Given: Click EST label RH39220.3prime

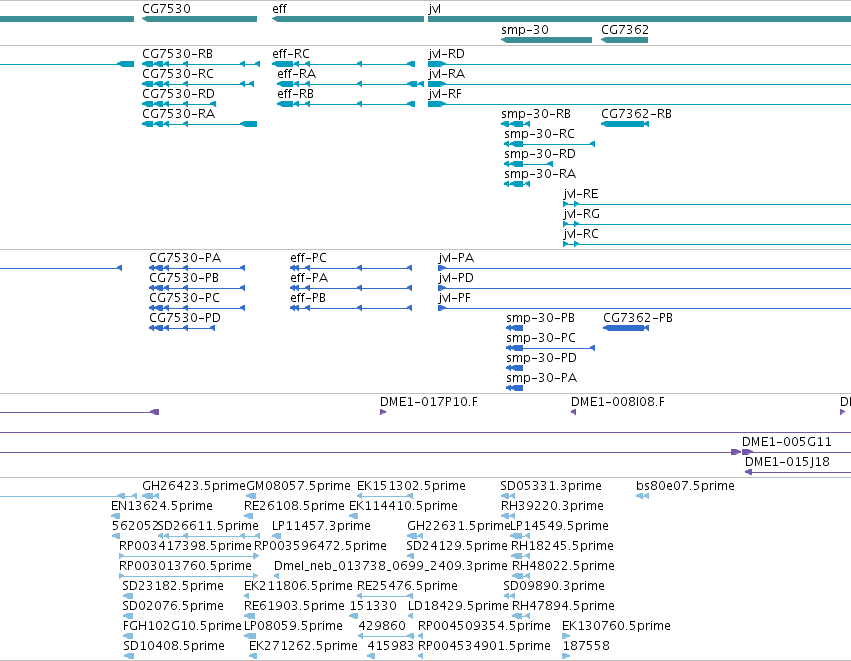Looking at the screenshot, I should click(552, 506).
